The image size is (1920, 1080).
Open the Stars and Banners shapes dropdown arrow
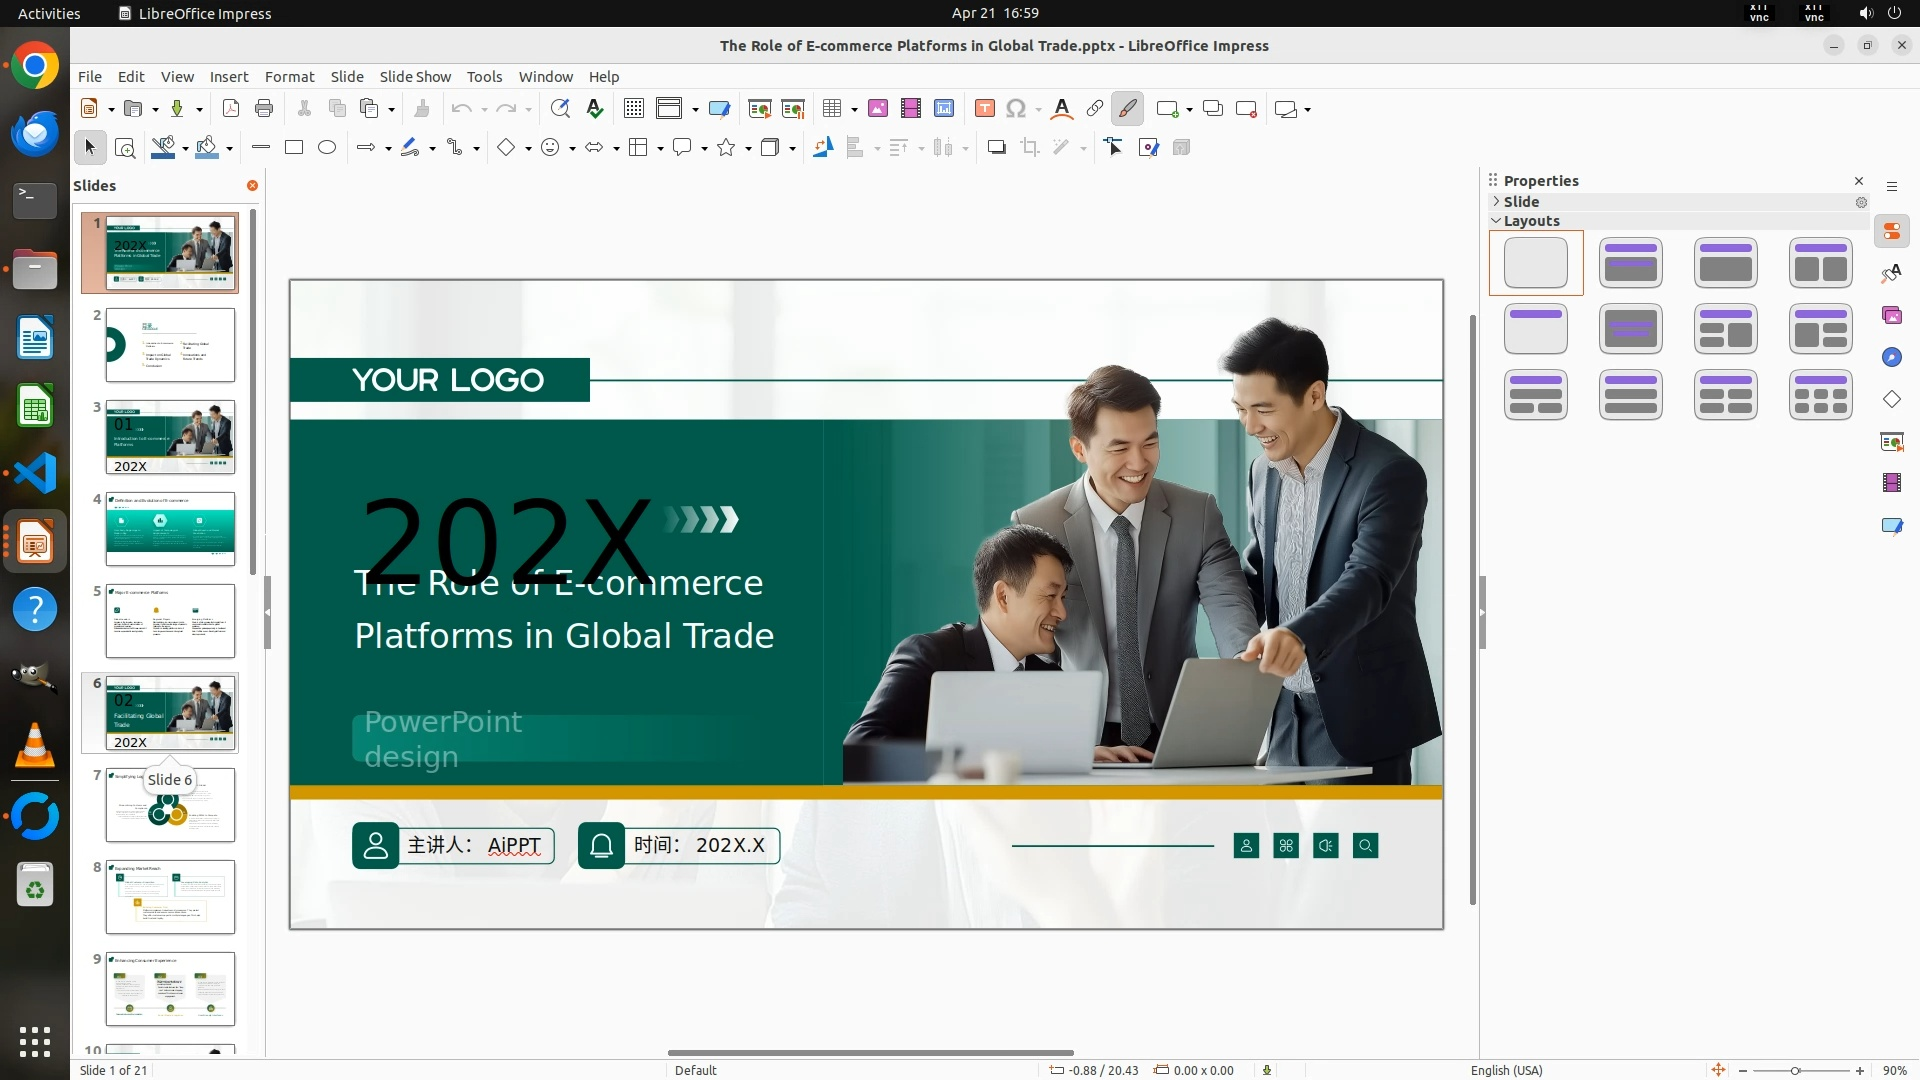click(748, 149)
